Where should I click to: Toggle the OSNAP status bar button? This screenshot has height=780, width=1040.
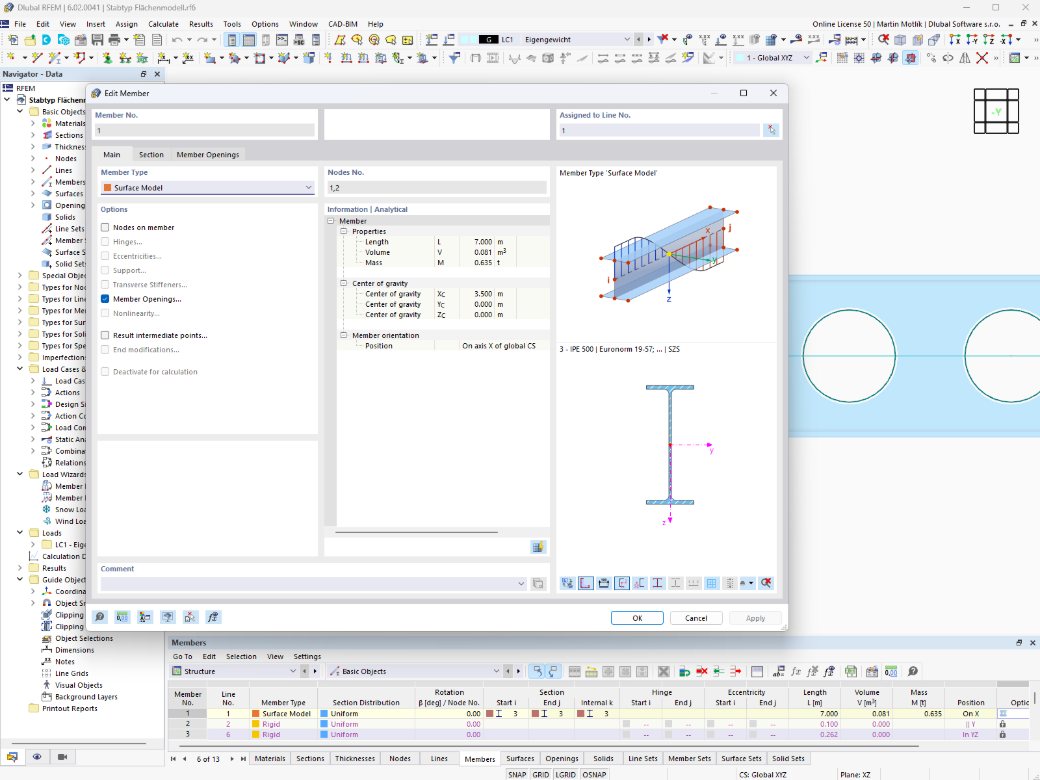594,775
